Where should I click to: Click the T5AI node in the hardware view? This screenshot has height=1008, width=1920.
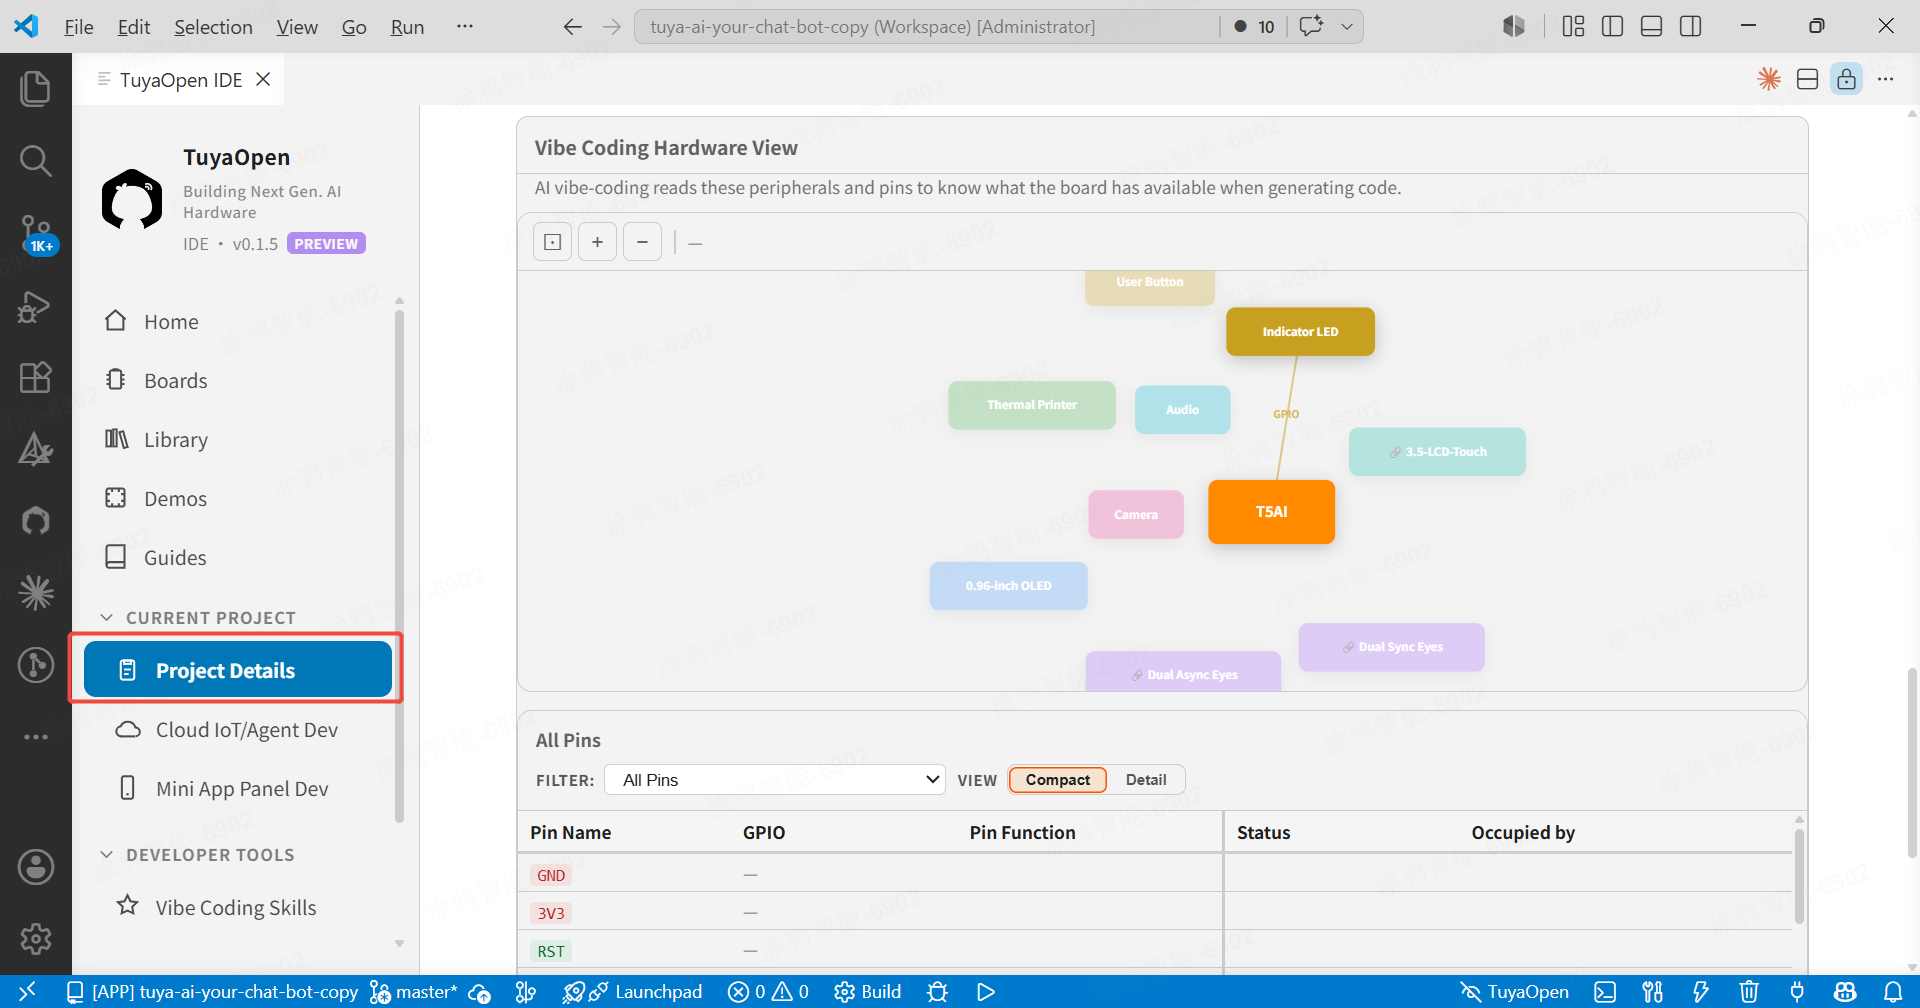tap(1271, 512)
